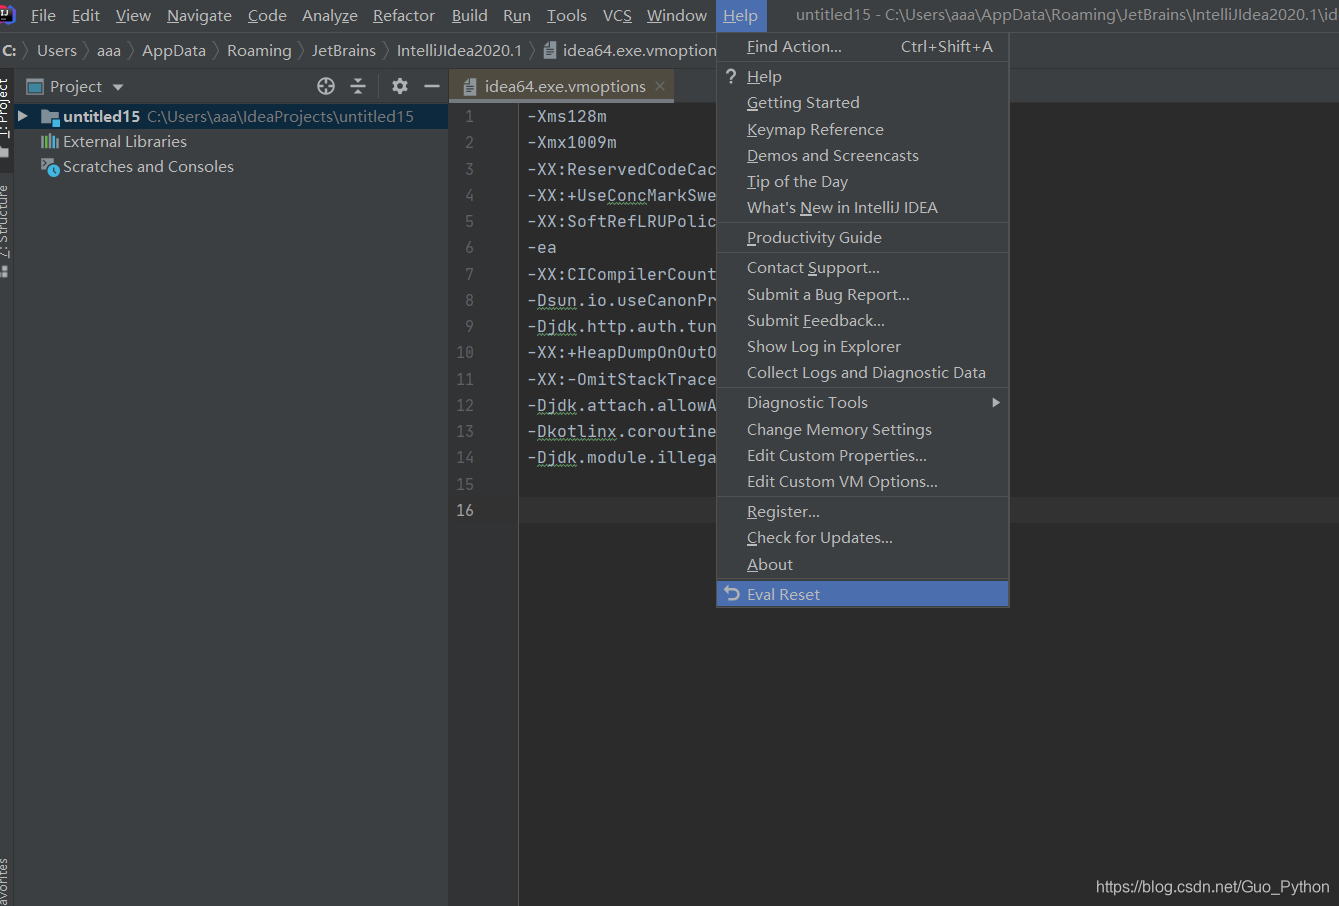
Task: Click the locate/select opened file target icon
Action: (326, 86)
